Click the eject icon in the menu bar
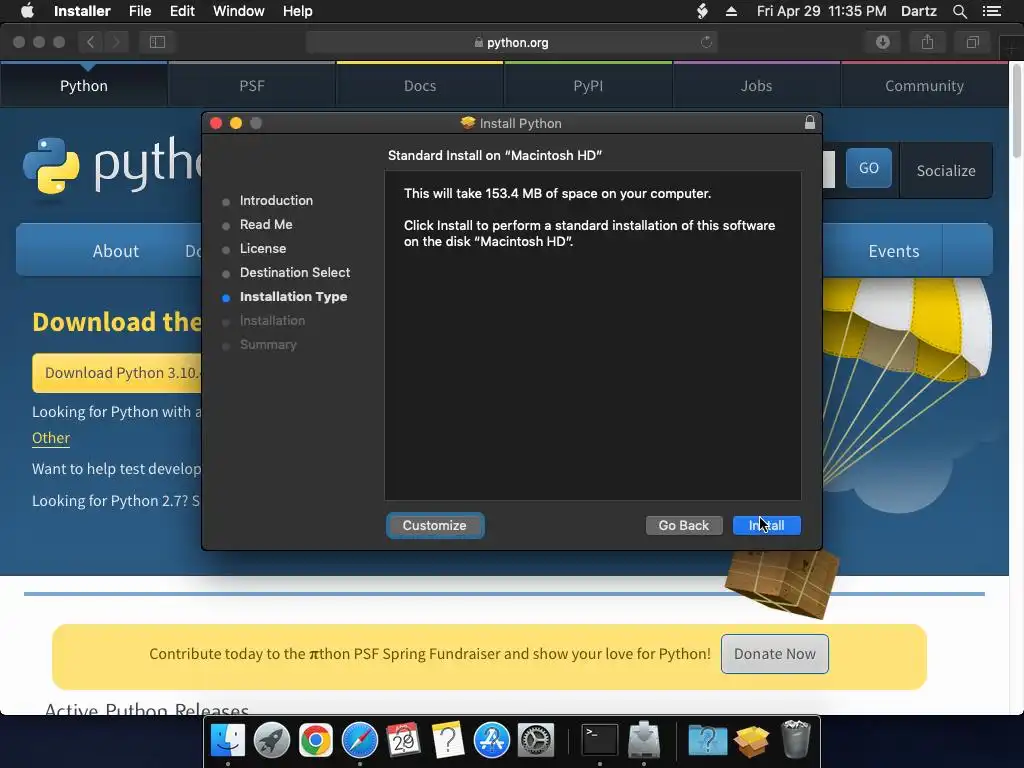The width and height of the screenshot is (1024, 768). point(731,11)
